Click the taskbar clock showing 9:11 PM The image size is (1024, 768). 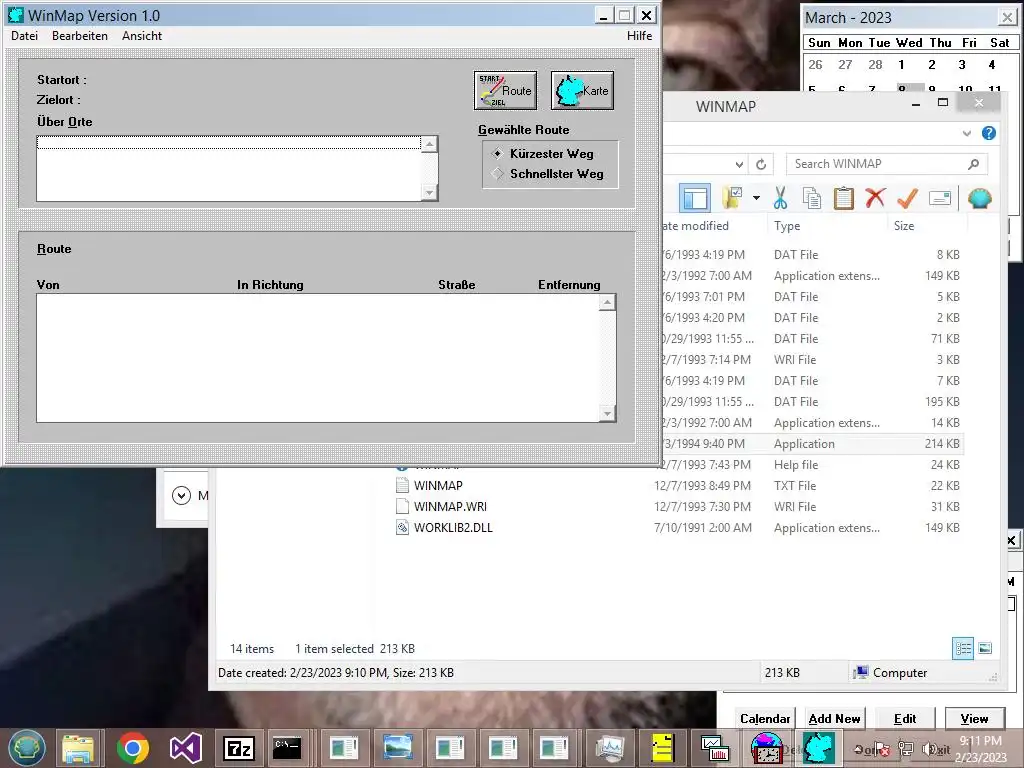tap(980, 748)
